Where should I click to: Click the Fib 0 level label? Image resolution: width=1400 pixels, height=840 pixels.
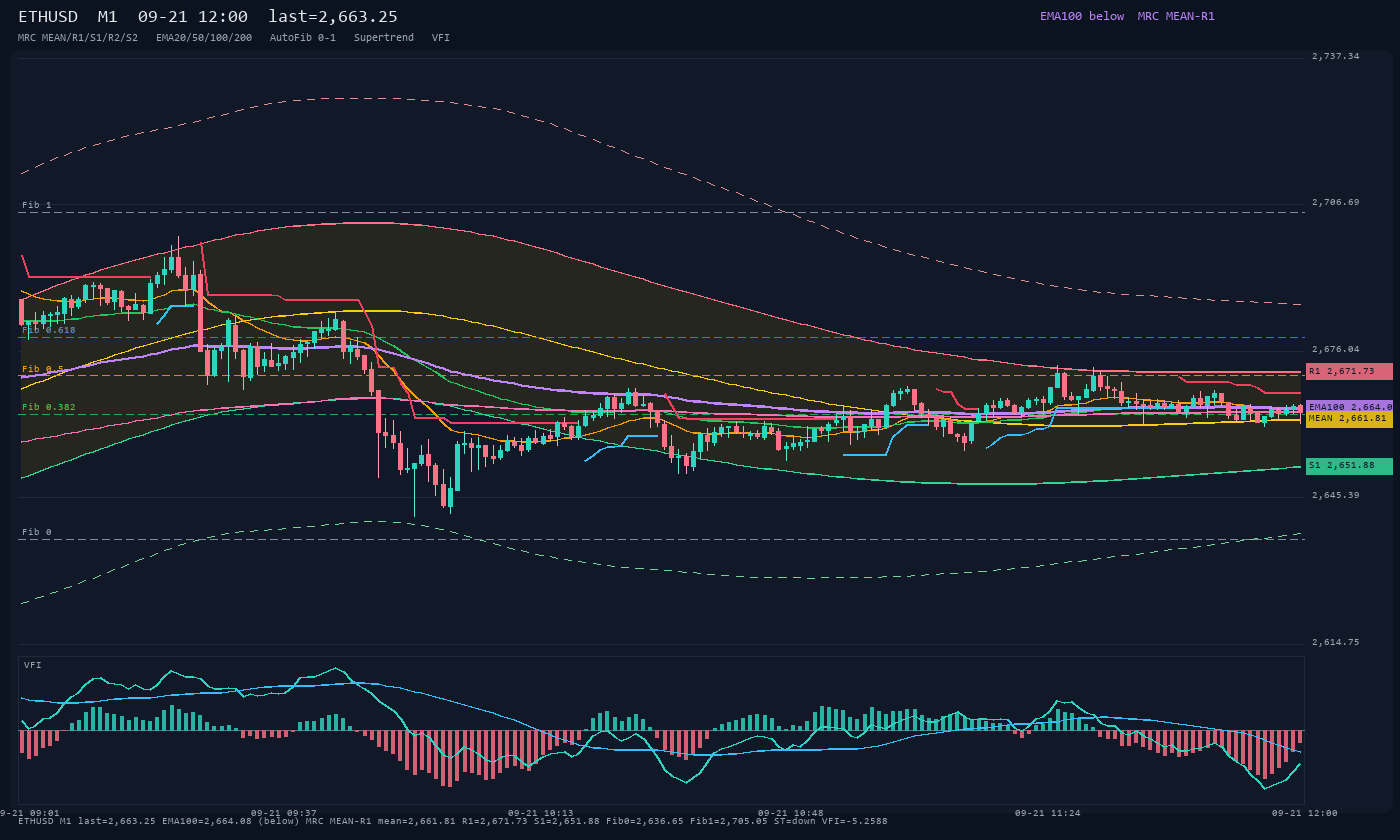pos(37,533)
